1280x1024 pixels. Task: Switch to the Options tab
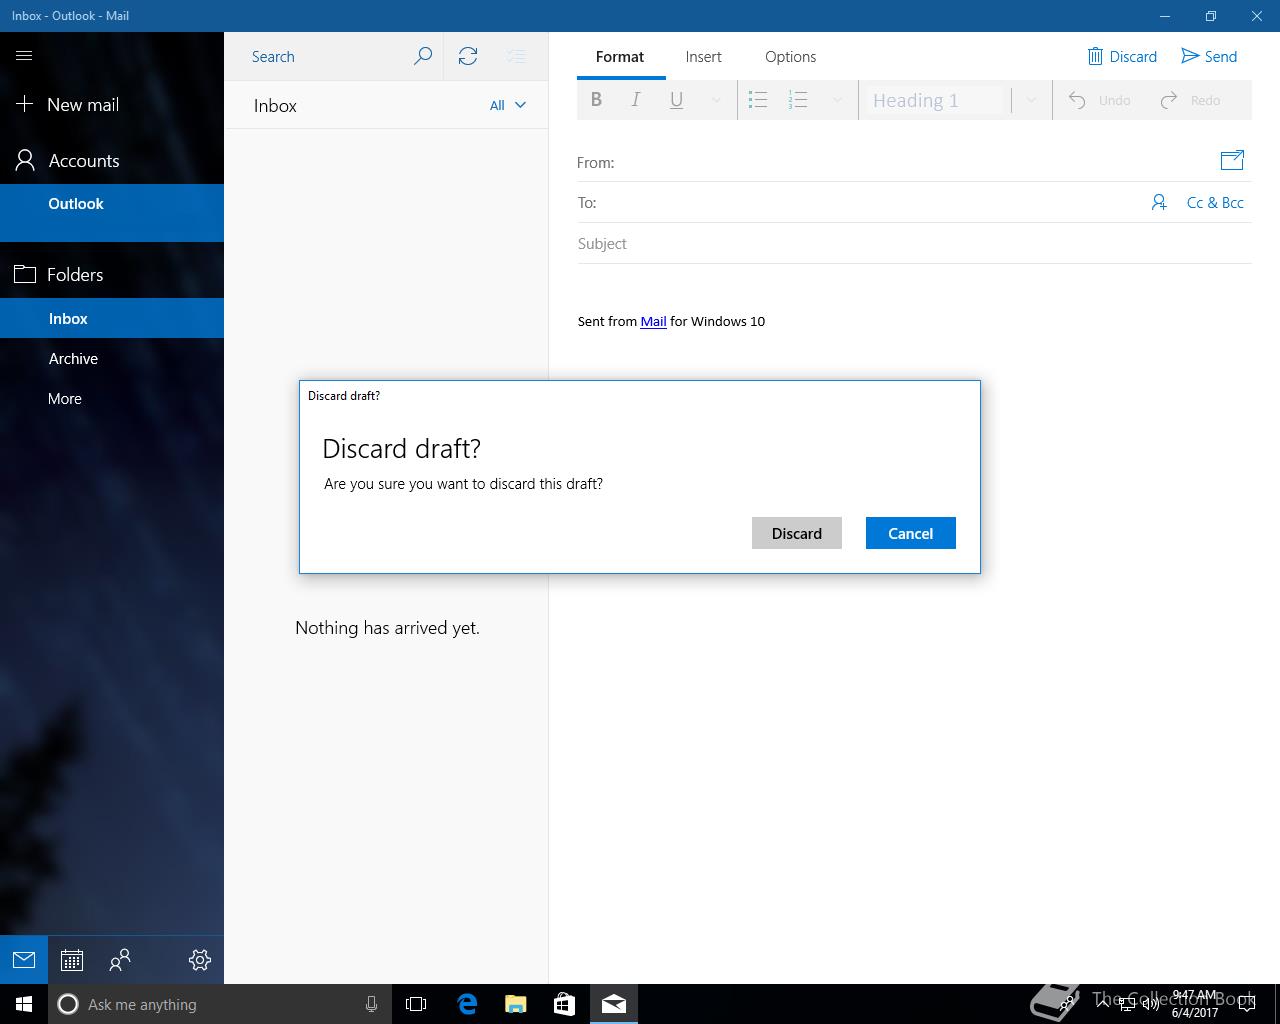coord(790,57)
